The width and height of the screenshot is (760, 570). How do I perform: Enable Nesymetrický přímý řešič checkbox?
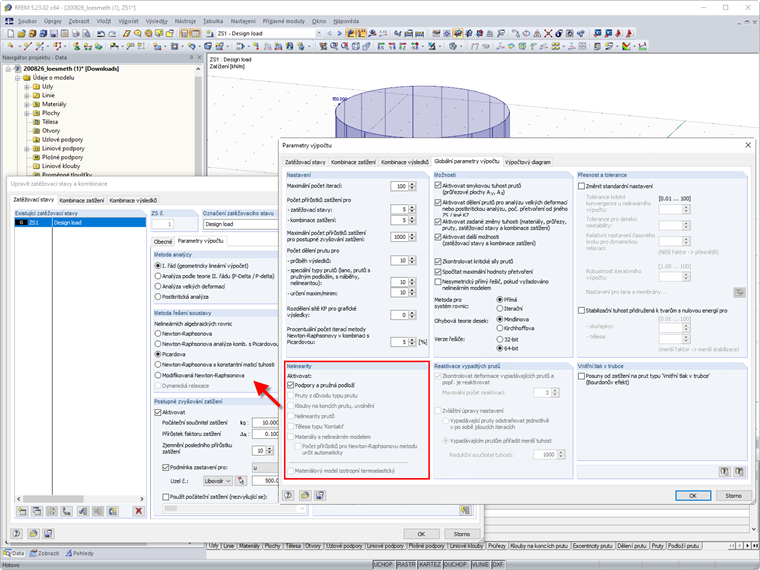tap(438, 282)
